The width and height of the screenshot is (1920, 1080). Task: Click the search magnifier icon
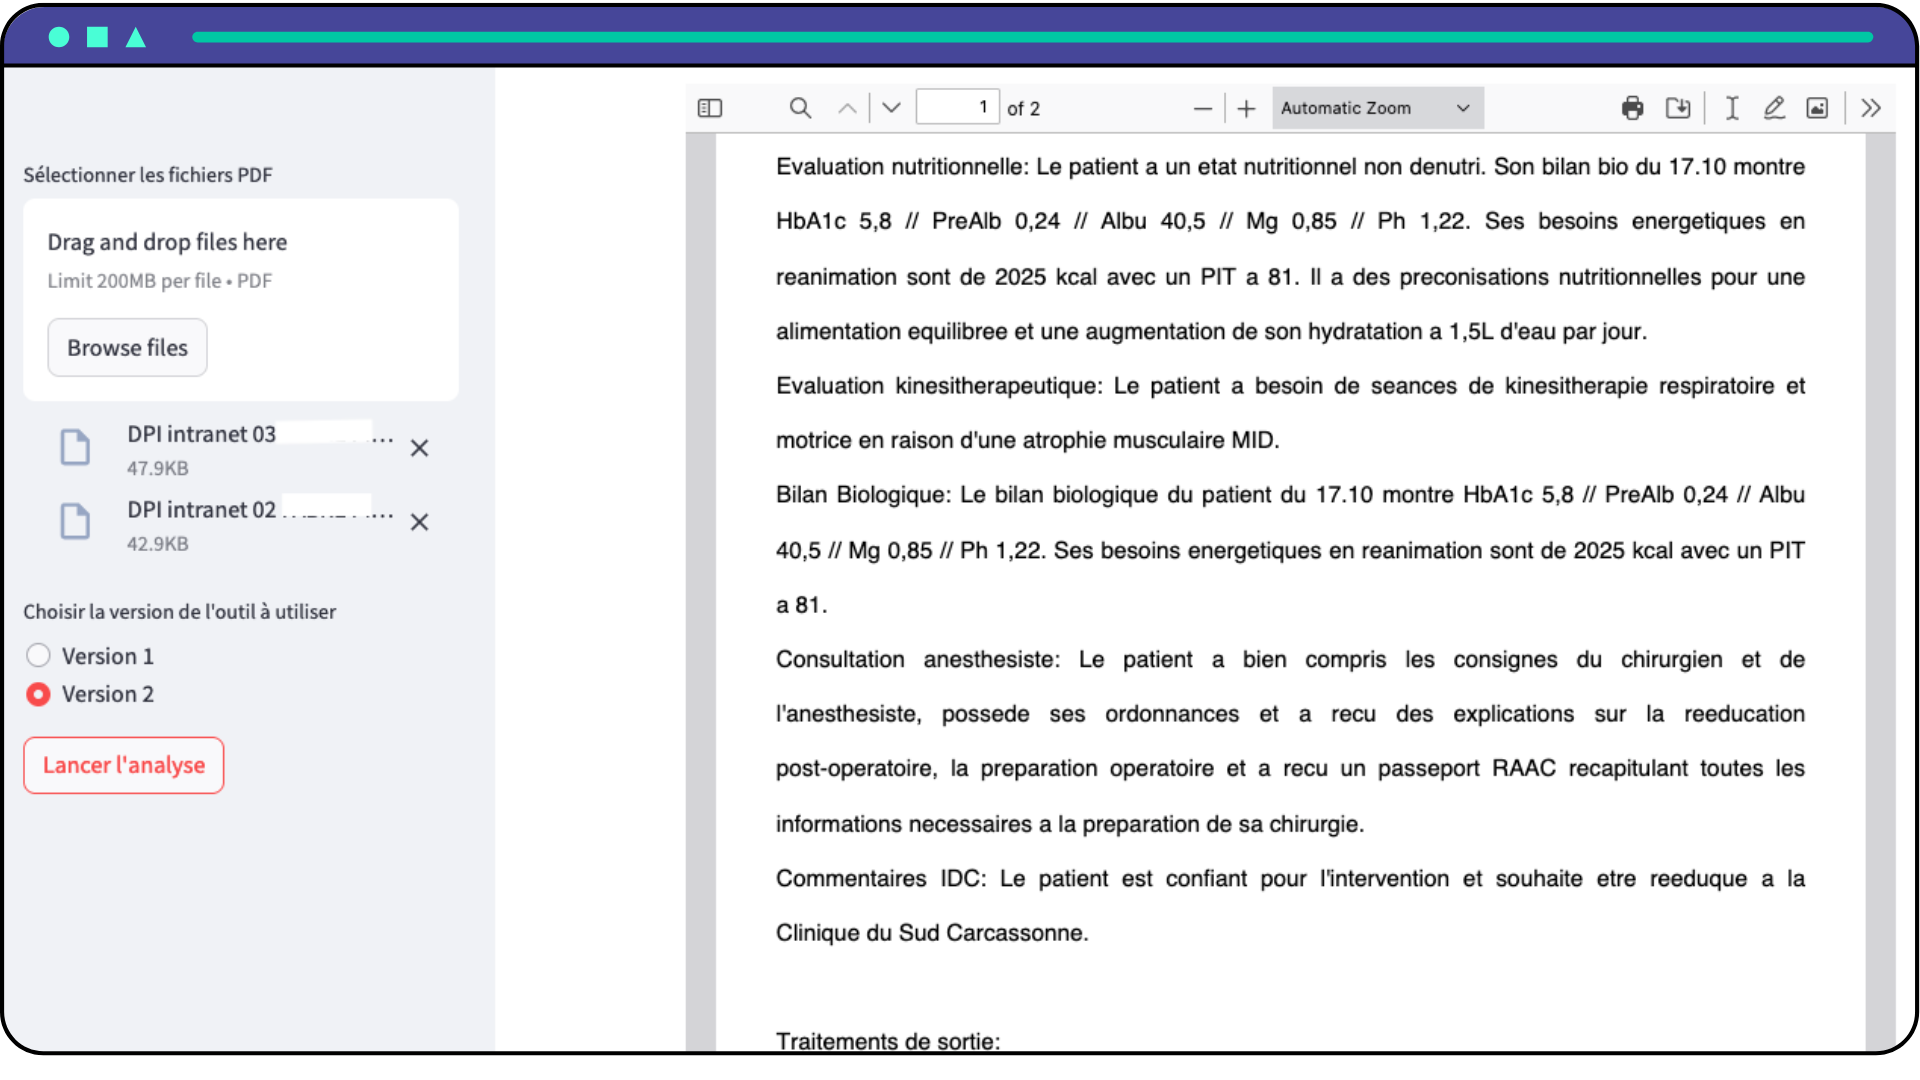click(800, 107)
